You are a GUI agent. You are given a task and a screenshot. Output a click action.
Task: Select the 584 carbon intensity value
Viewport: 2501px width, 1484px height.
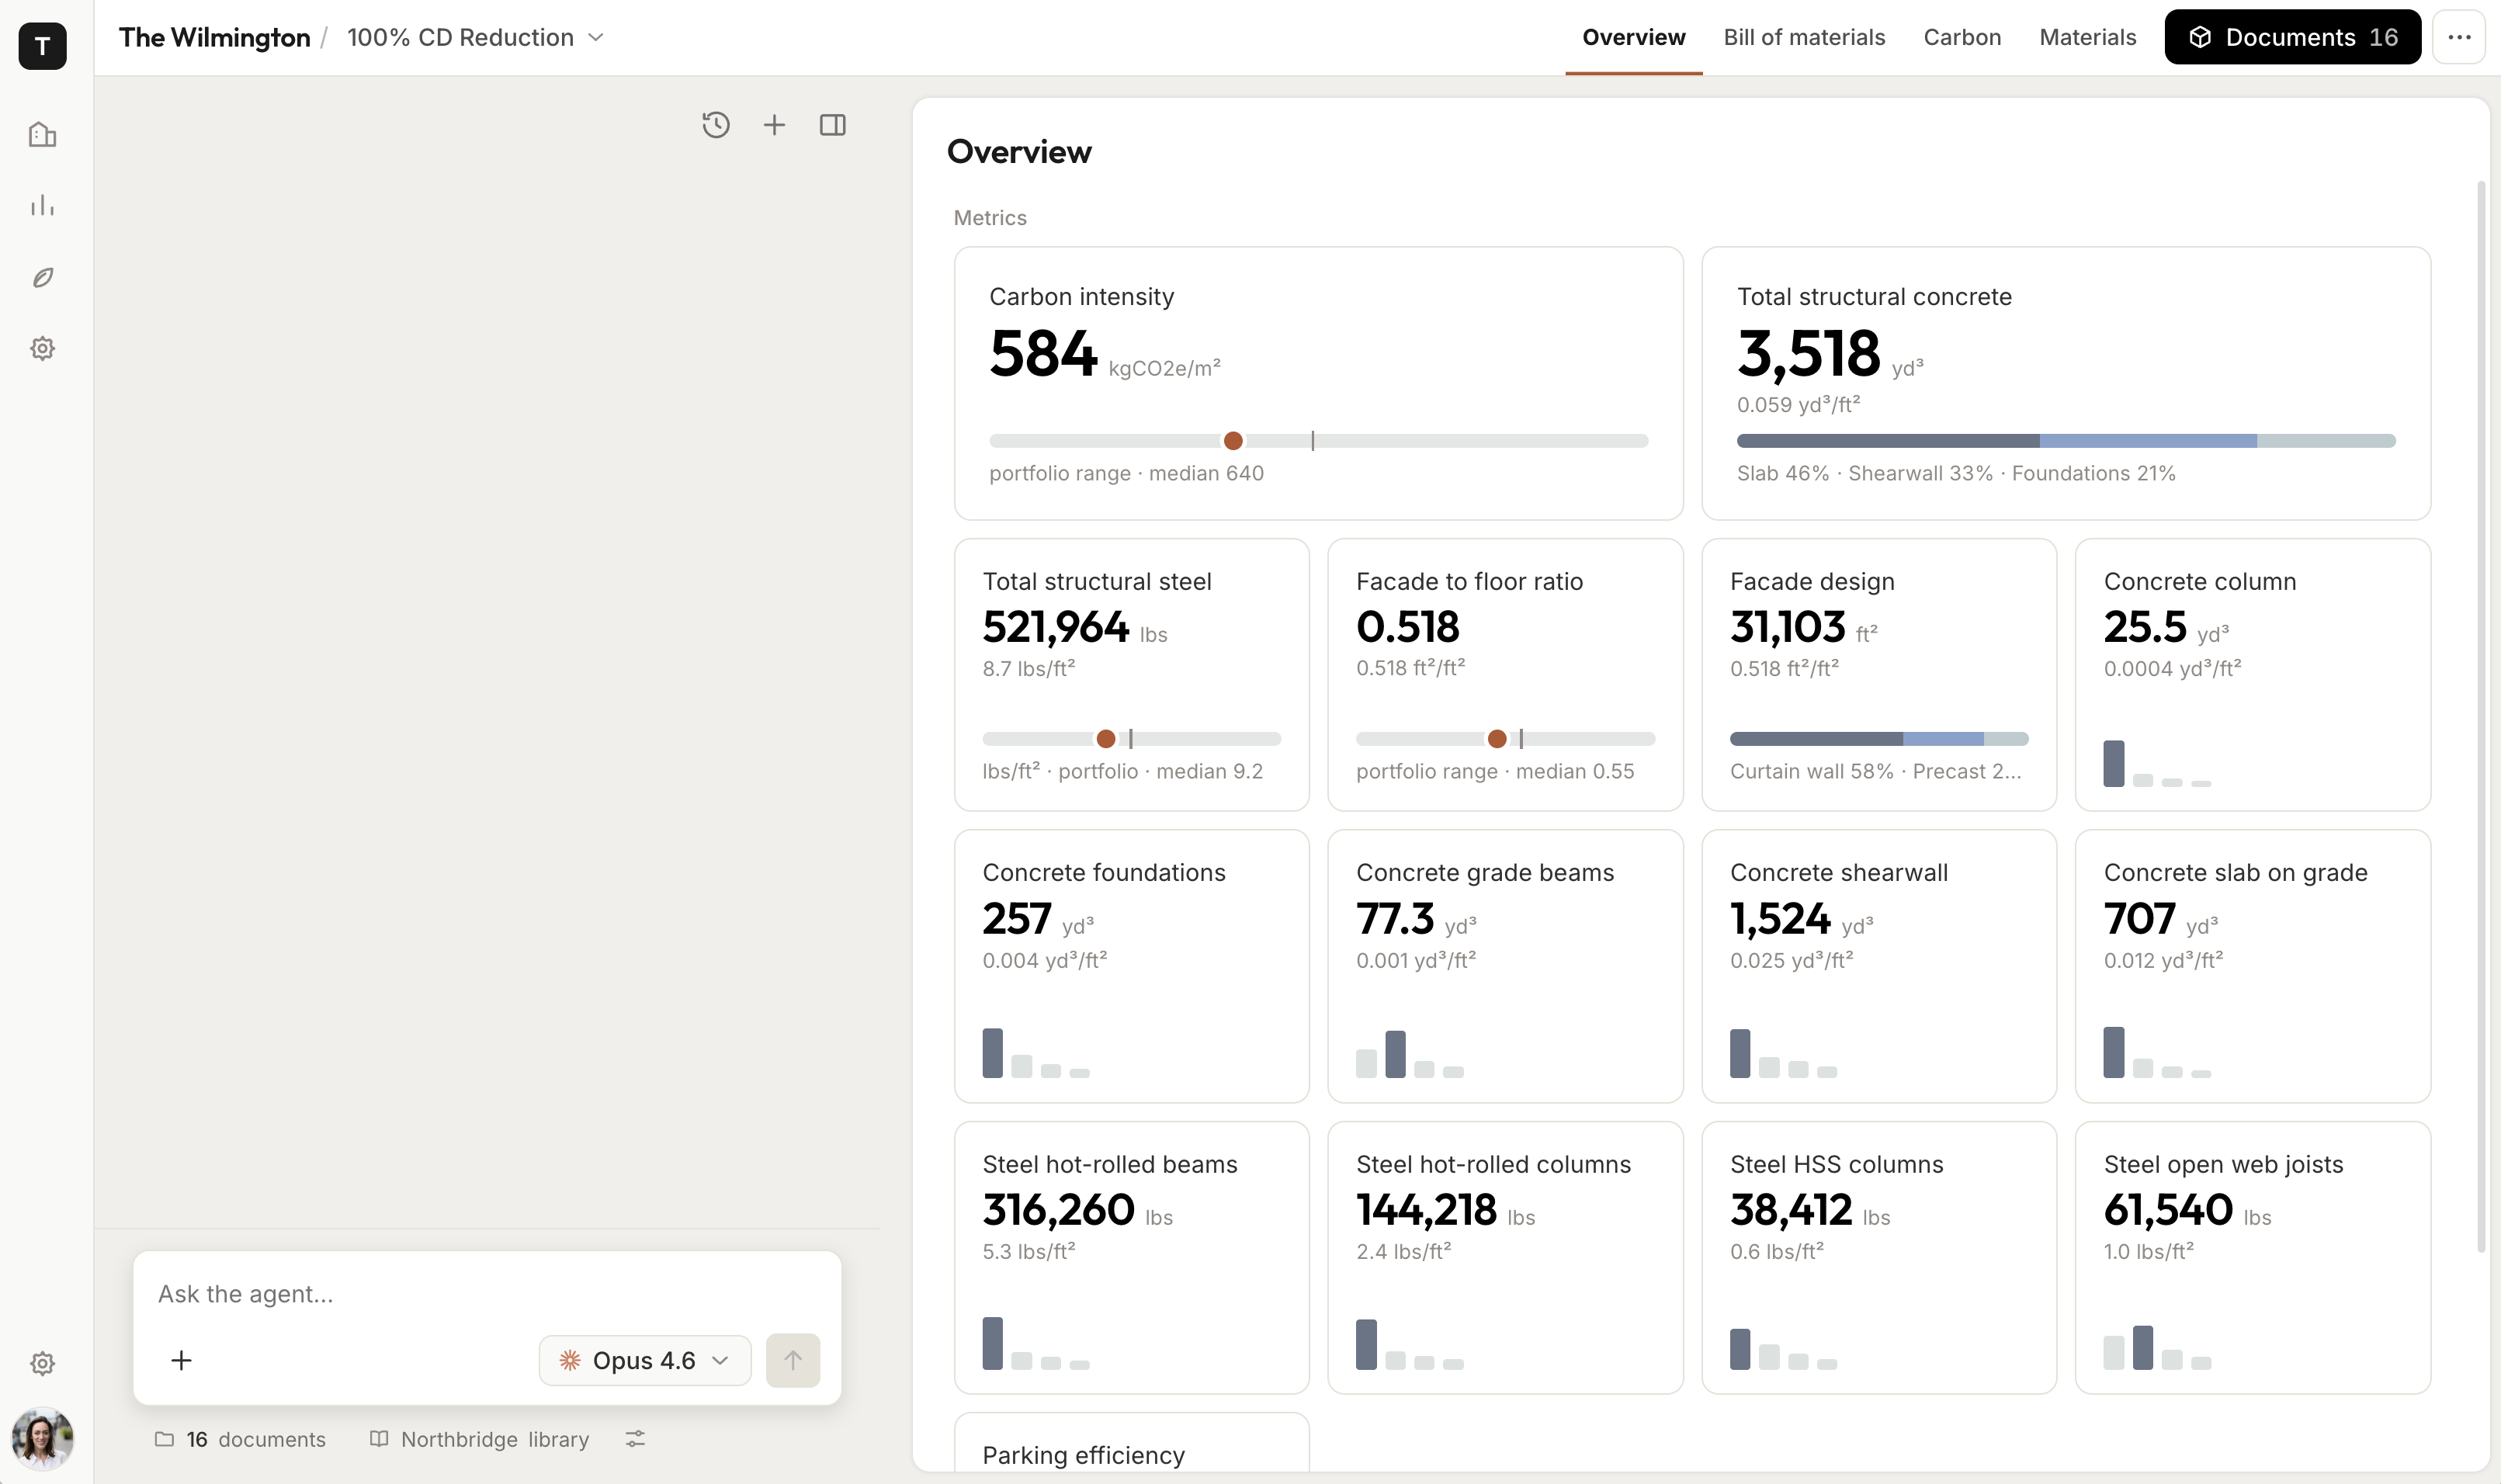(x=1043, y=353)
